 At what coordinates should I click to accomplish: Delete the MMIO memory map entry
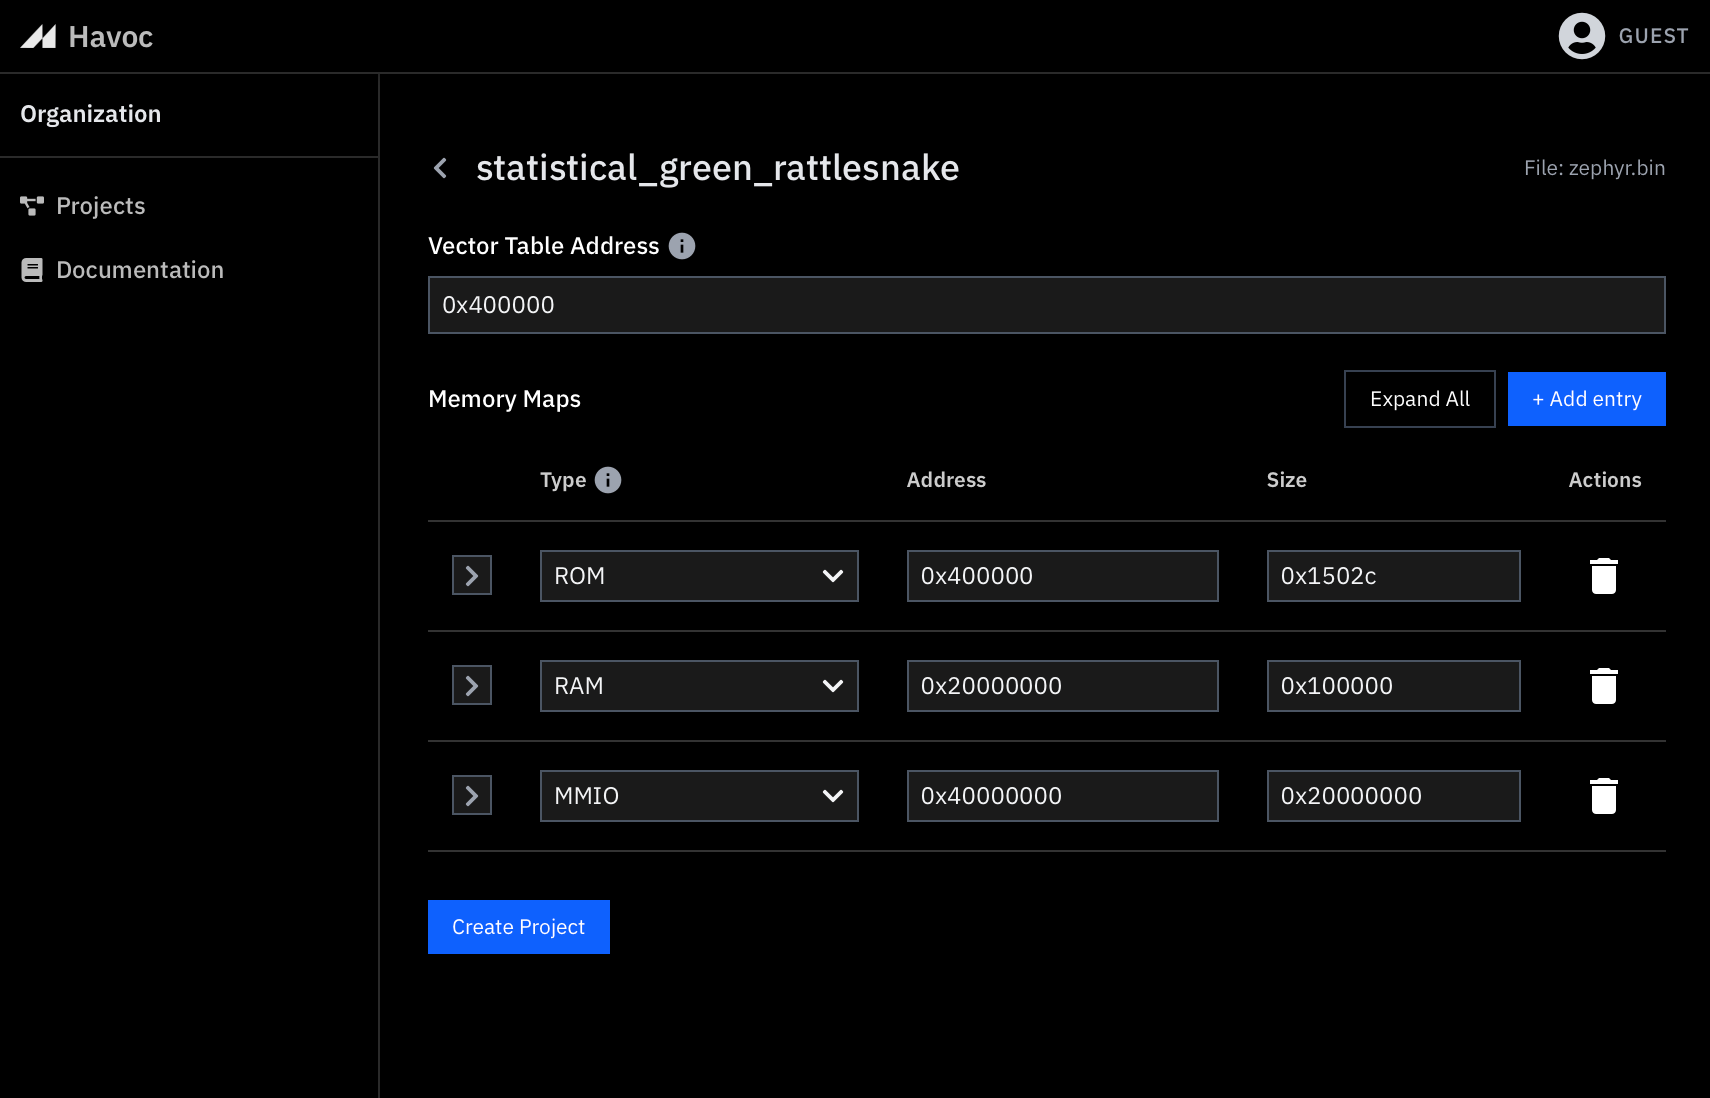pos(1604,796)
